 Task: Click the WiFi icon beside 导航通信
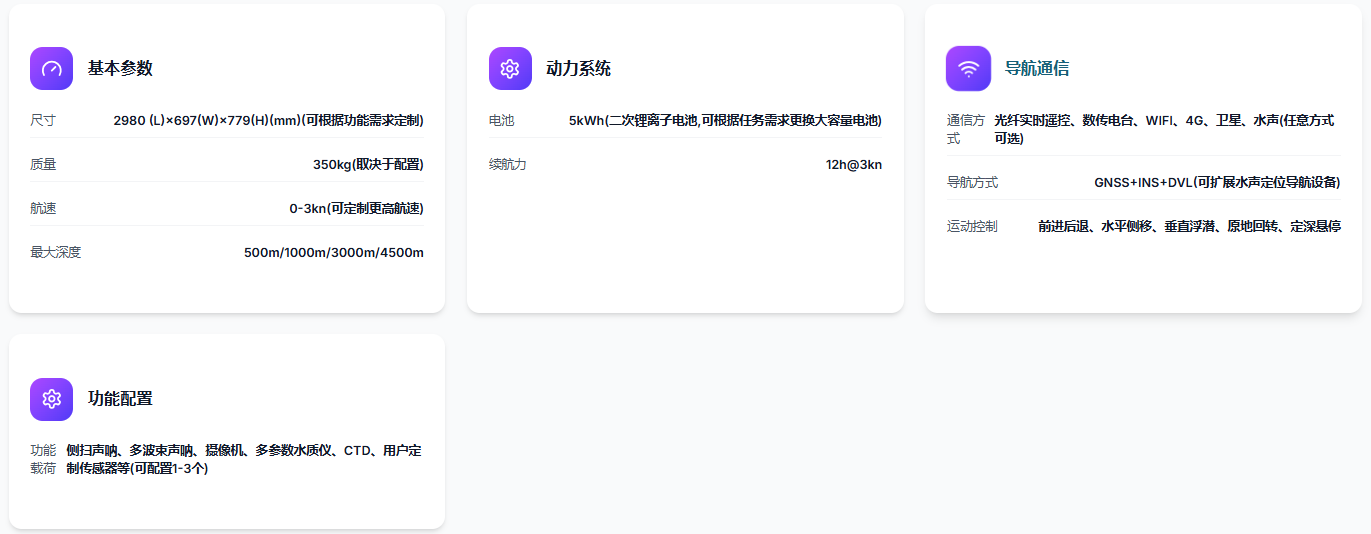[x=968, y=69]
